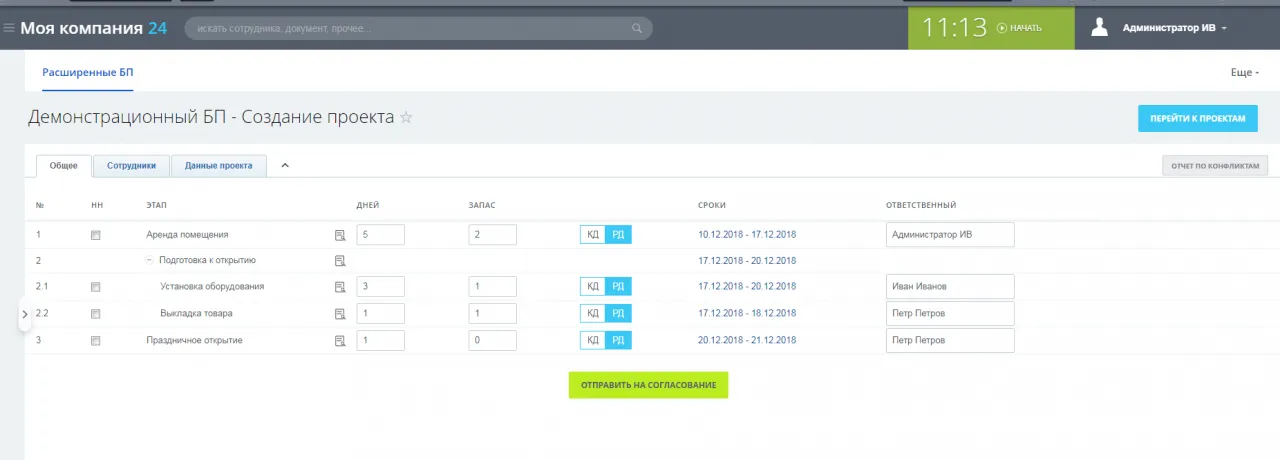Screen dimensions: 1280x460
Task: Open details icon for Выкладка товара
Action: [x=340, y=314]
